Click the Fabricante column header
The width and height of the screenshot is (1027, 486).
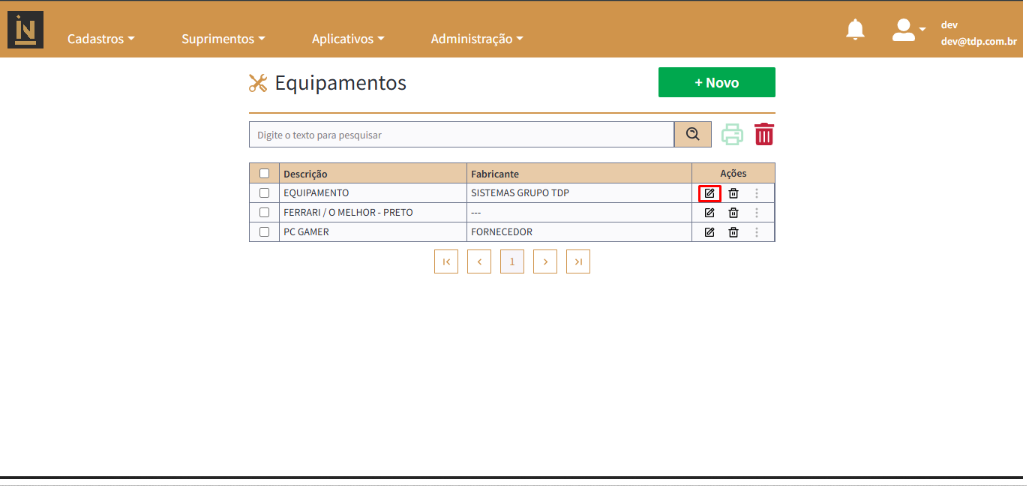[x=579, y=174]
